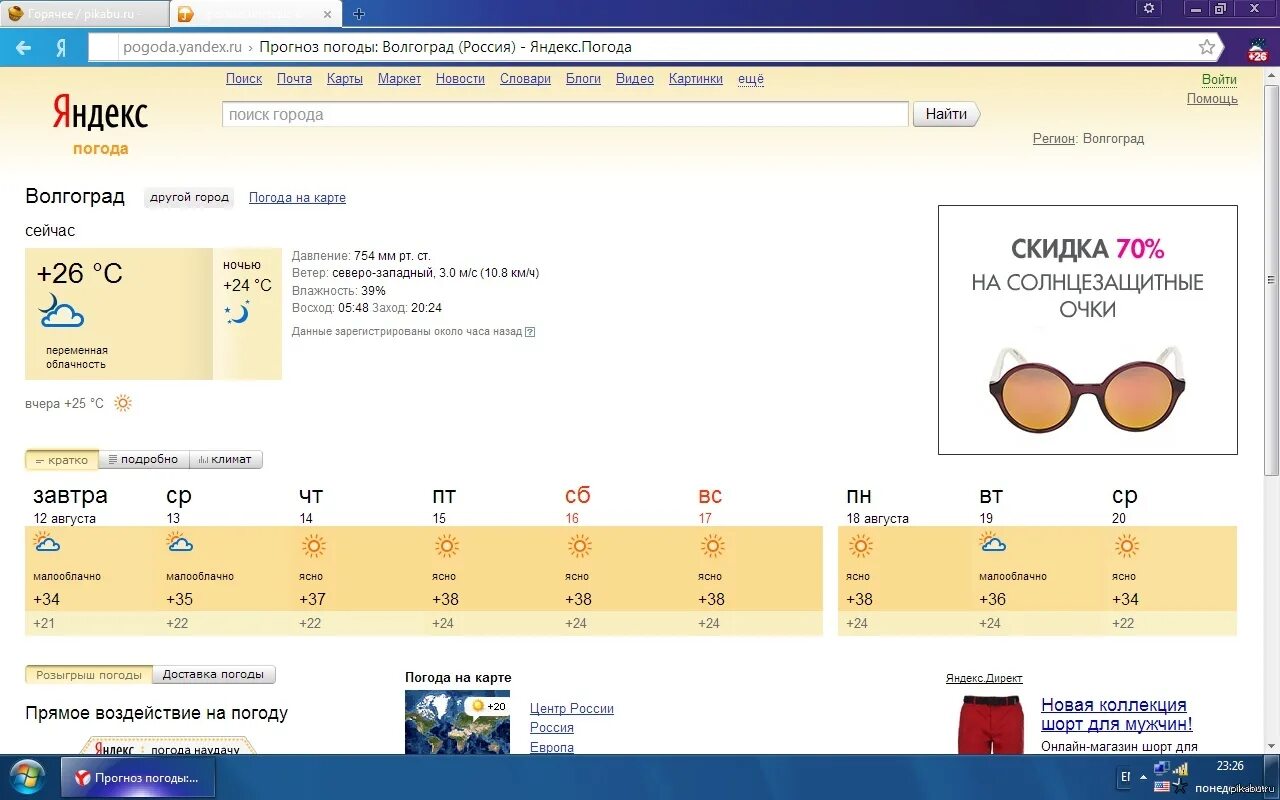Click into the 'поиск города' search field
1280x800 pixels.
565,114
